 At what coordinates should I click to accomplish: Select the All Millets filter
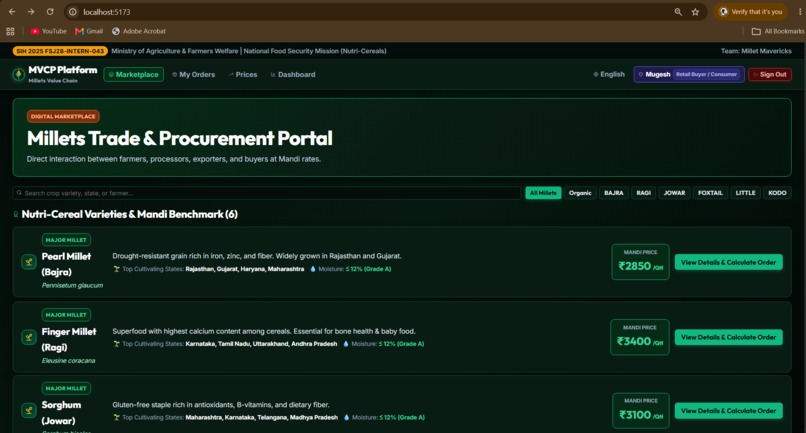point(543,193)
